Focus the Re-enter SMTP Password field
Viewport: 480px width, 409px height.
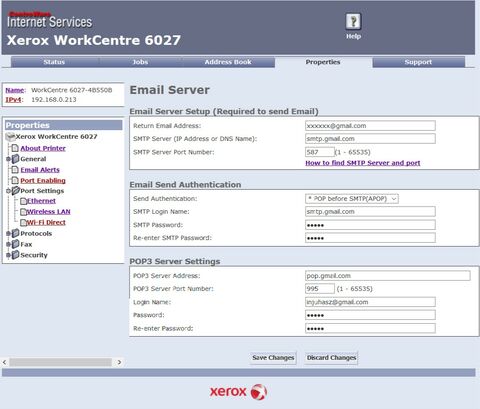[x=370, y=238]
